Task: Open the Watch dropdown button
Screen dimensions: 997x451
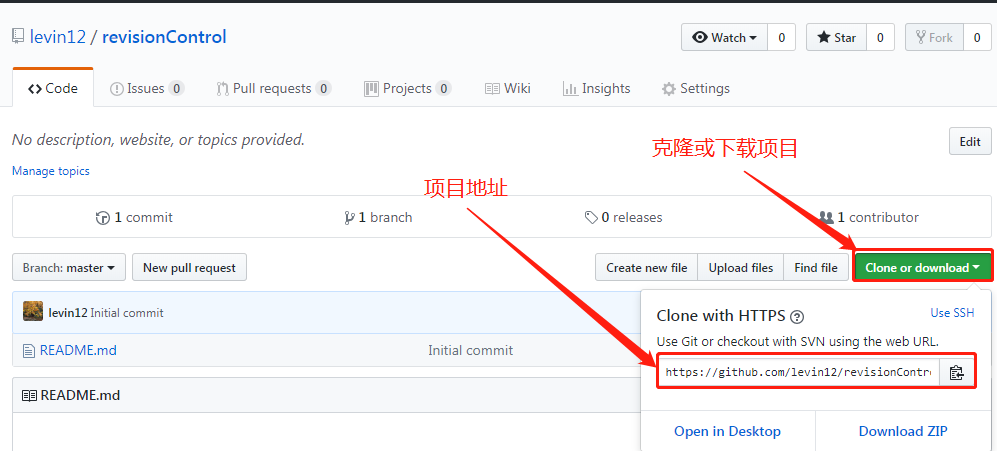Action: (x=725, y=38)
